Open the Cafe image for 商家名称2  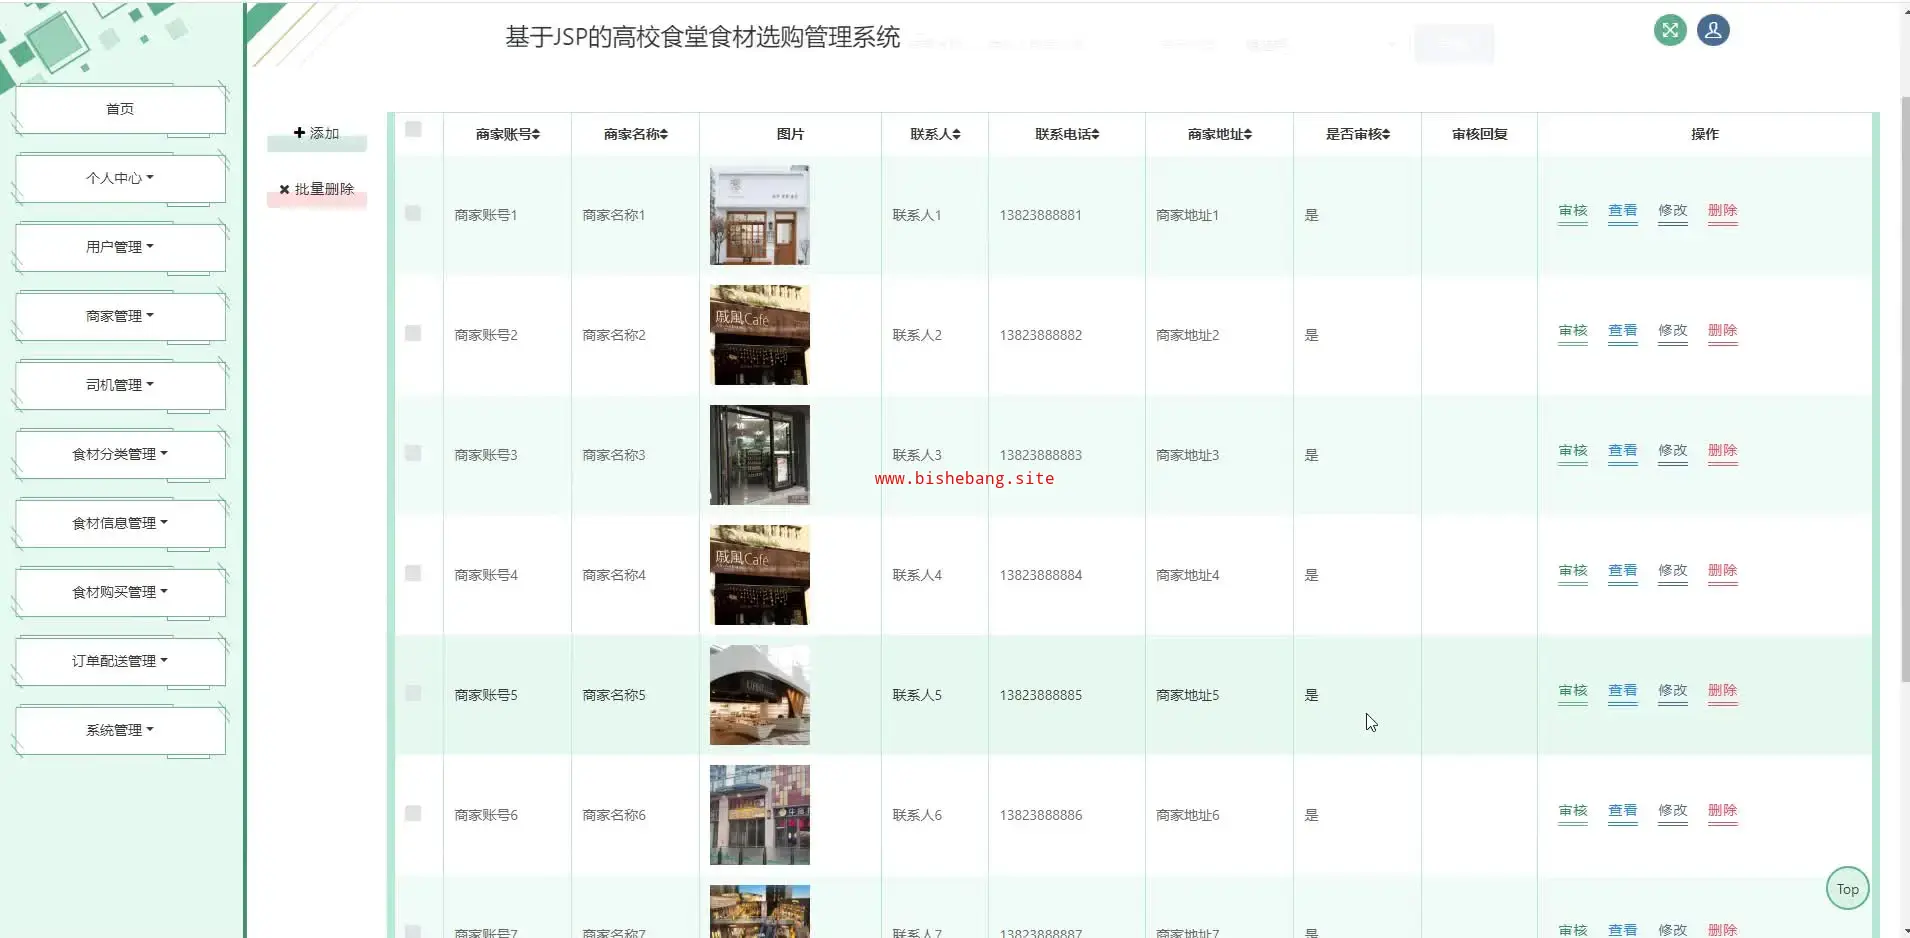760,335
